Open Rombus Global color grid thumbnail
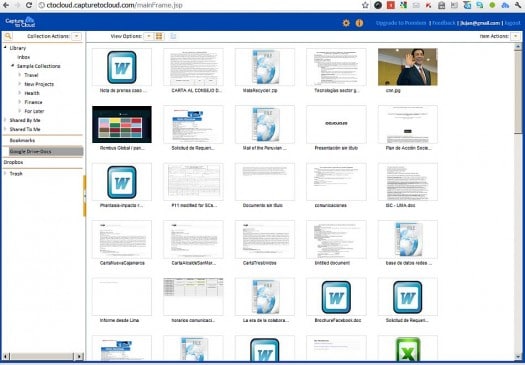Image resolution: width=525 pixels, height=365 pixels. pos(122,125)
